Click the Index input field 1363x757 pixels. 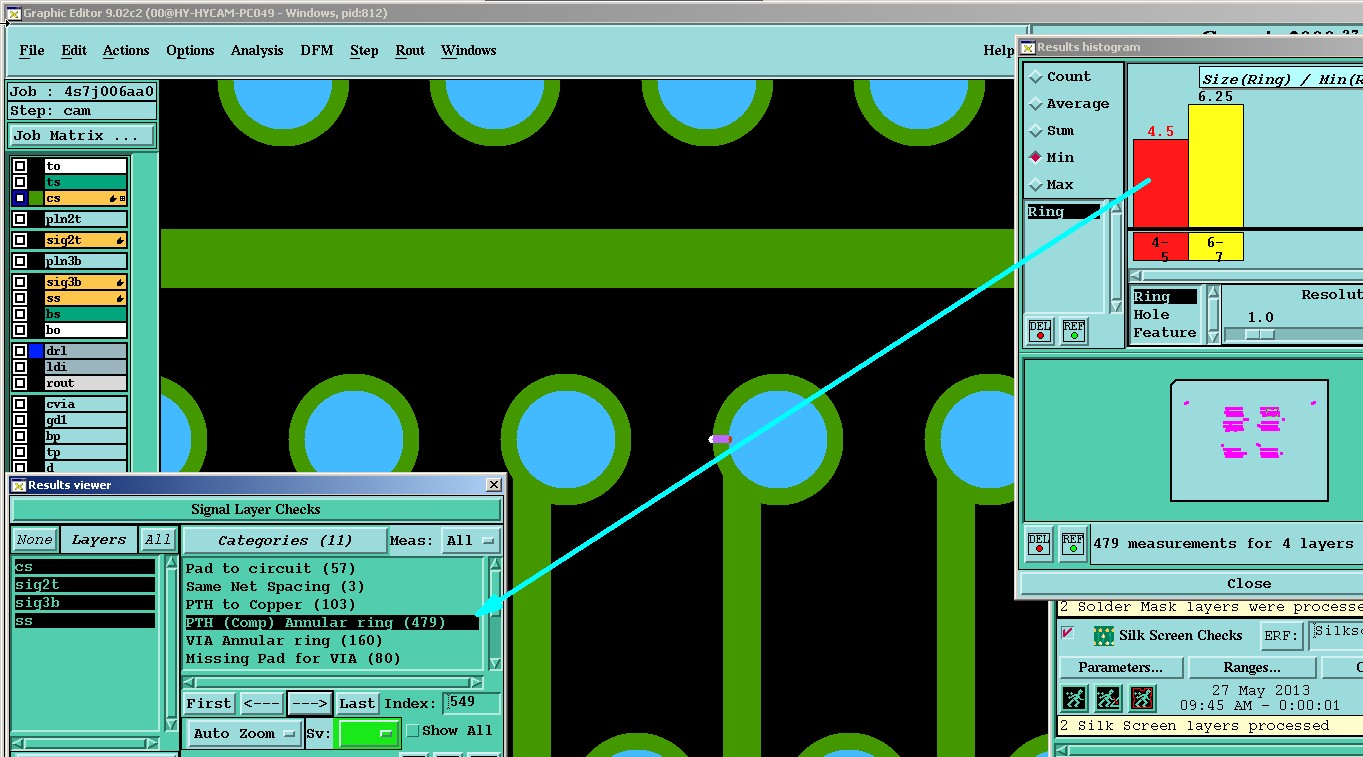[472, 704]
